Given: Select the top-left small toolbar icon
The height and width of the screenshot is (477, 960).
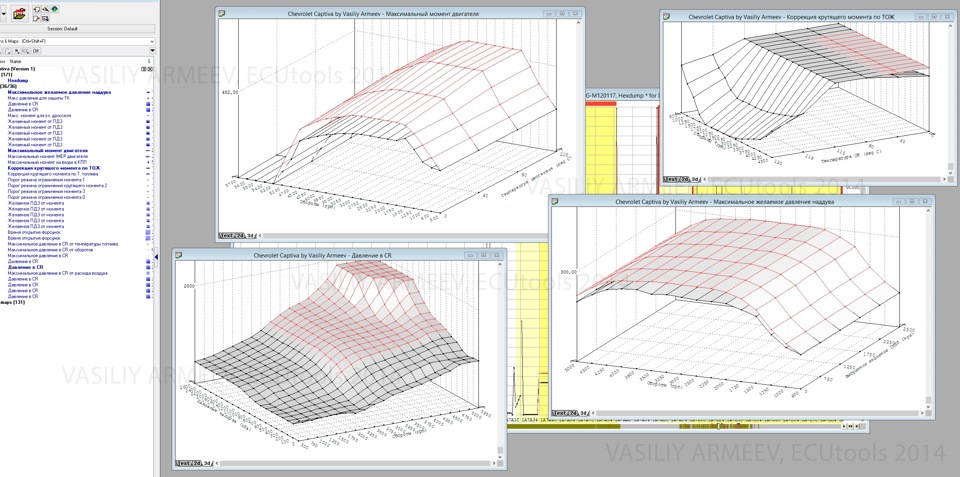Looking at the screenshot, I should [x=37, y=10].
